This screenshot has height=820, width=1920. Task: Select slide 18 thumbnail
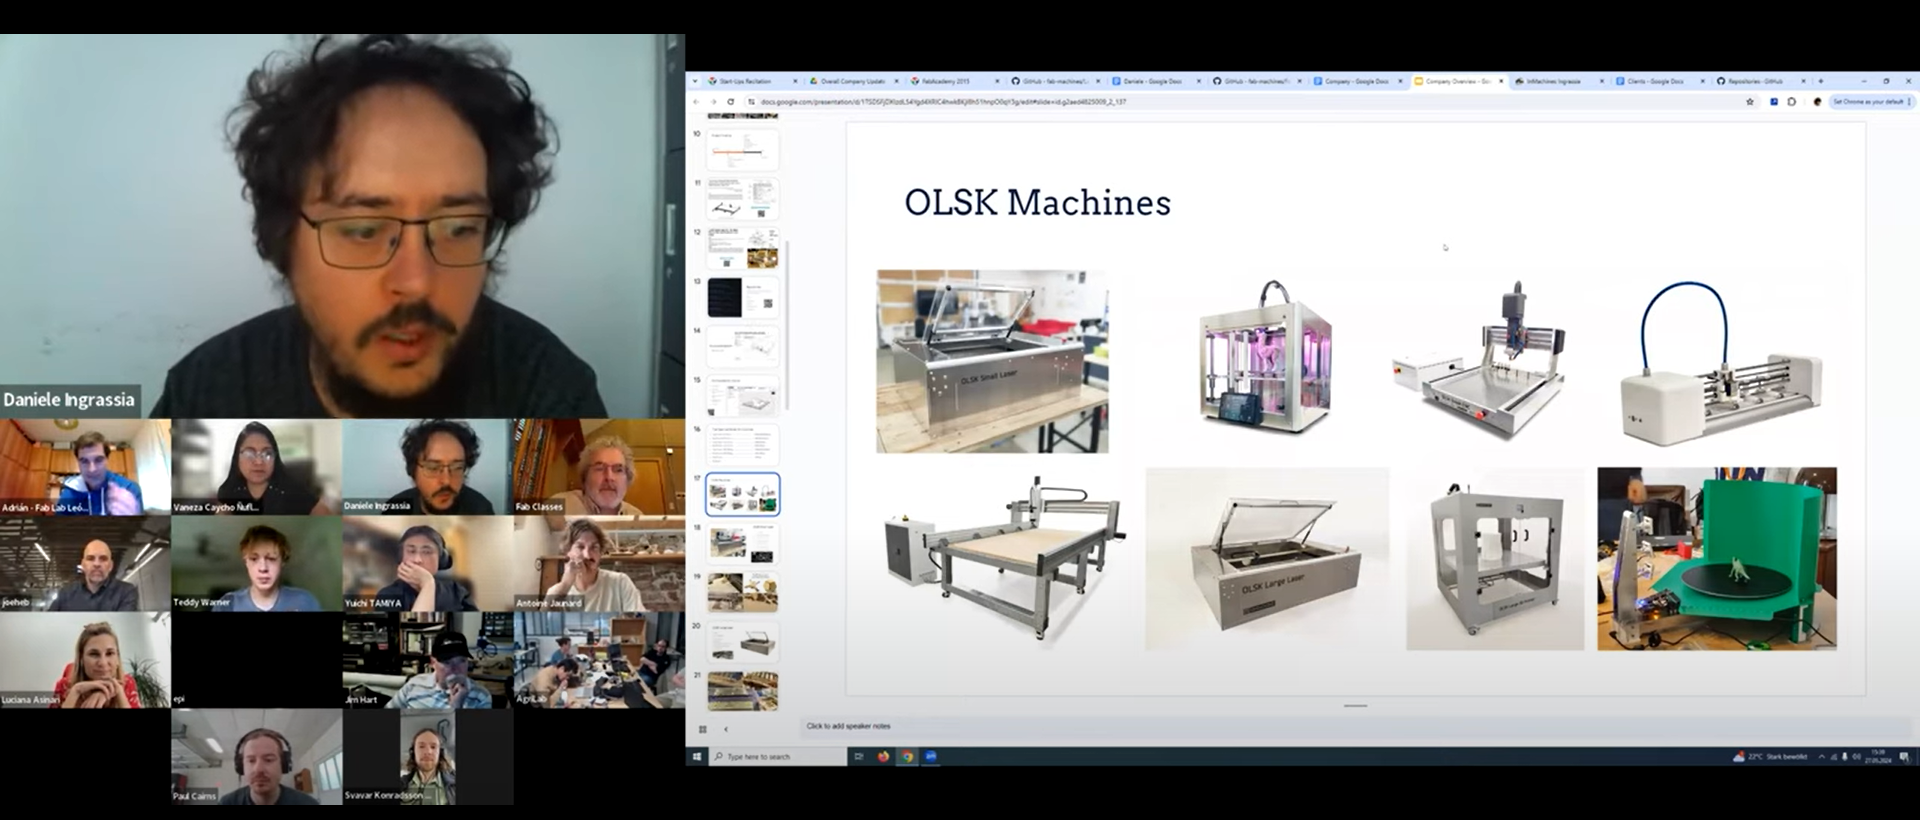tap(742, 543)
